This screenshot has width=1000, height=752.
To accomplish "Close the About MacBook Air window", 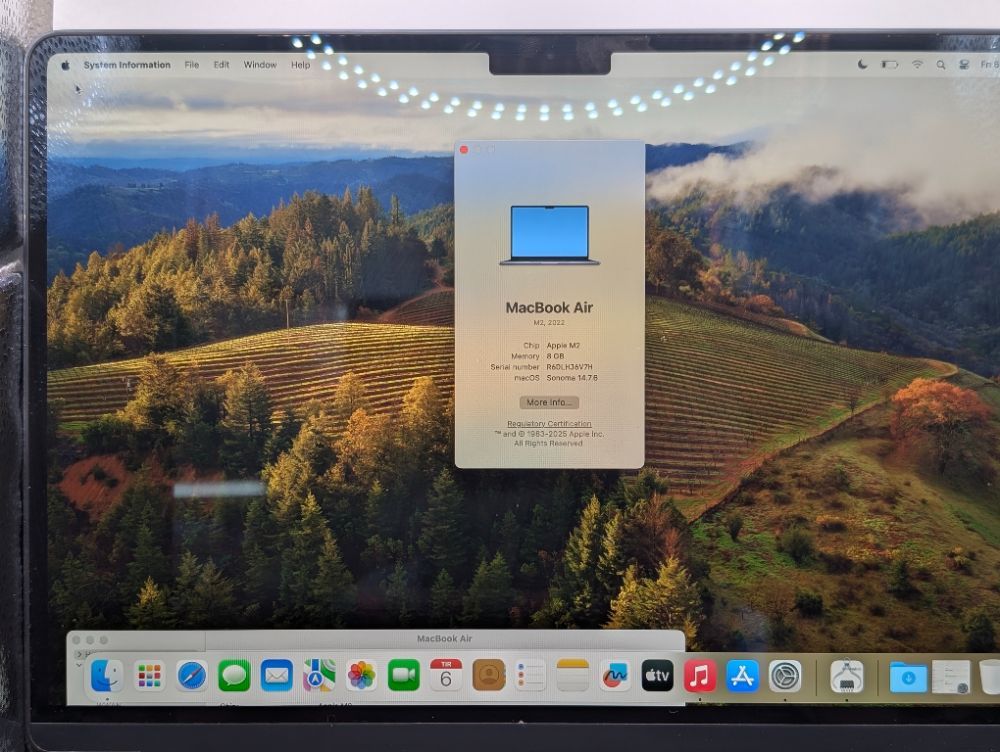I will [x=464, y=150].
